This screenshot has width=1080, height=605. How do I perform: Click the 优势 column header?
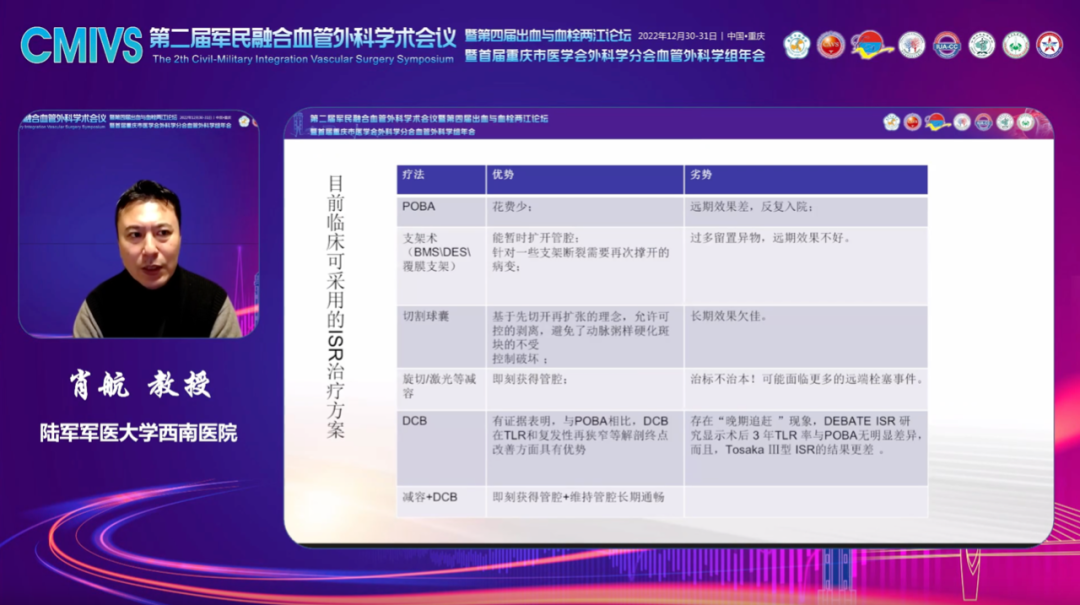(585, 179)
